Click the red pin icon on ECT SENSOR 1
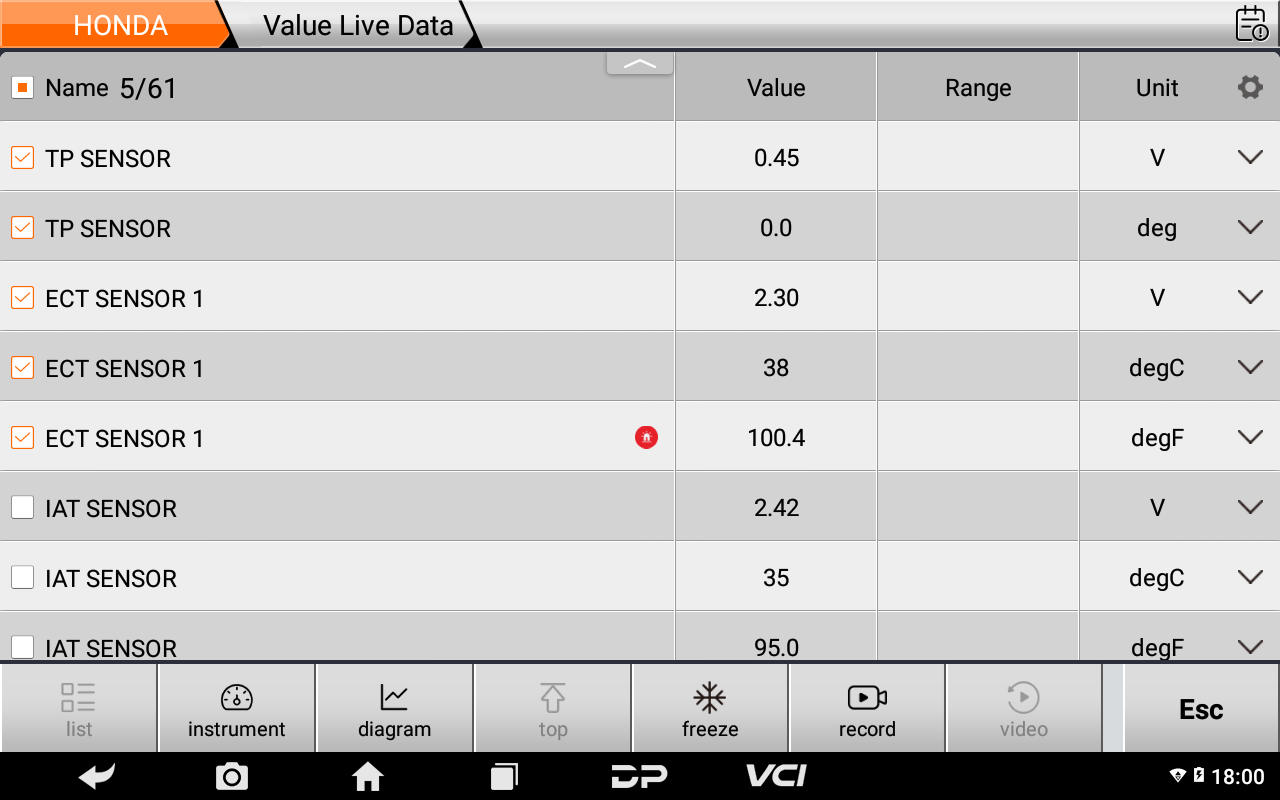Screen dimensions: 1280x800 tap(646, 437)
